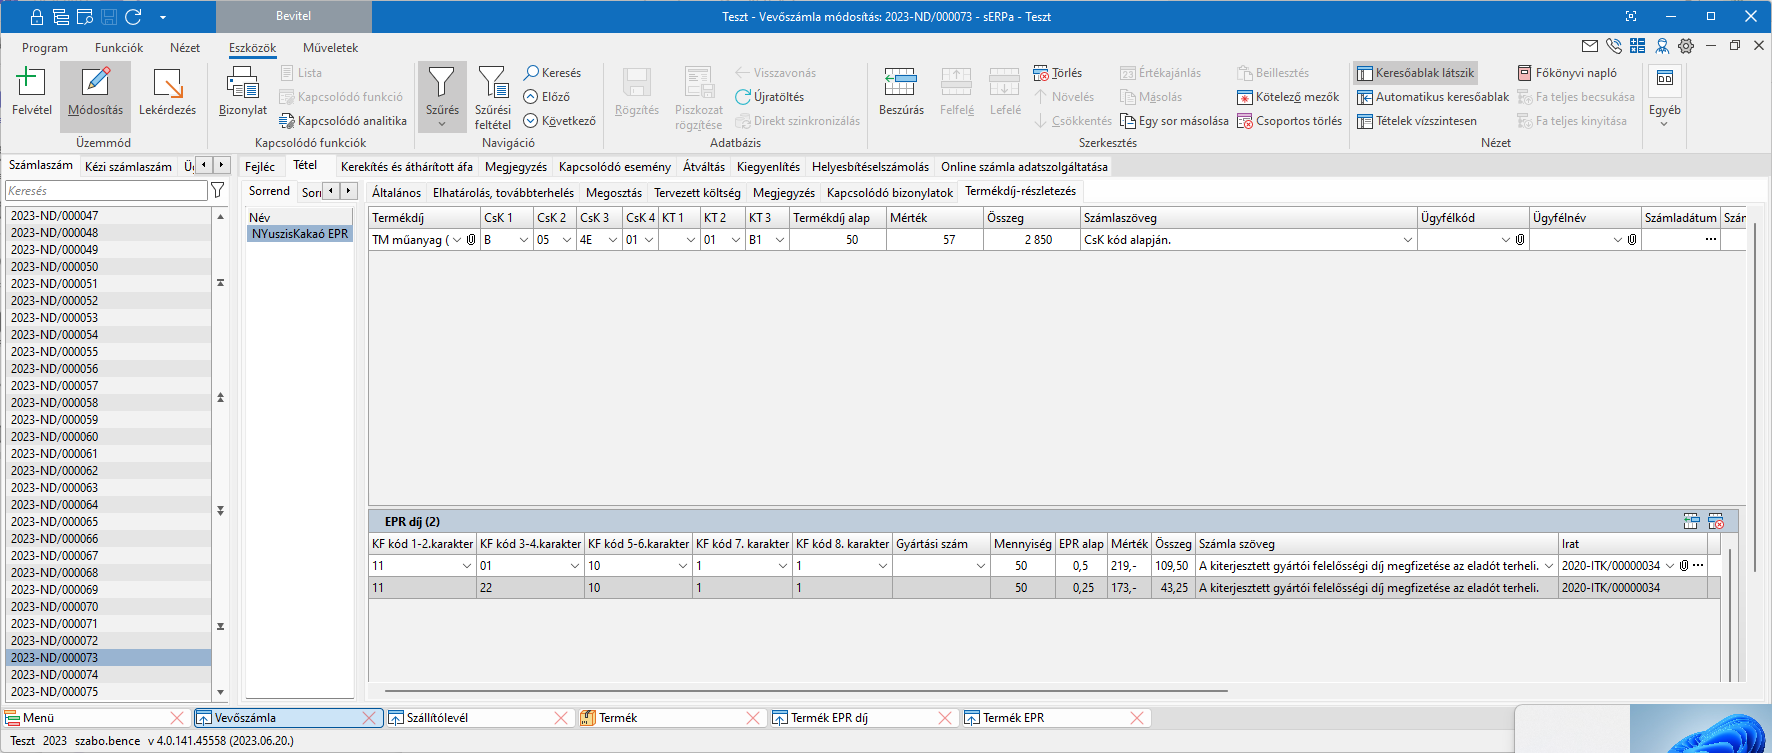Toggle Keresőablak látszik view option

click(x=1415, y=73)
